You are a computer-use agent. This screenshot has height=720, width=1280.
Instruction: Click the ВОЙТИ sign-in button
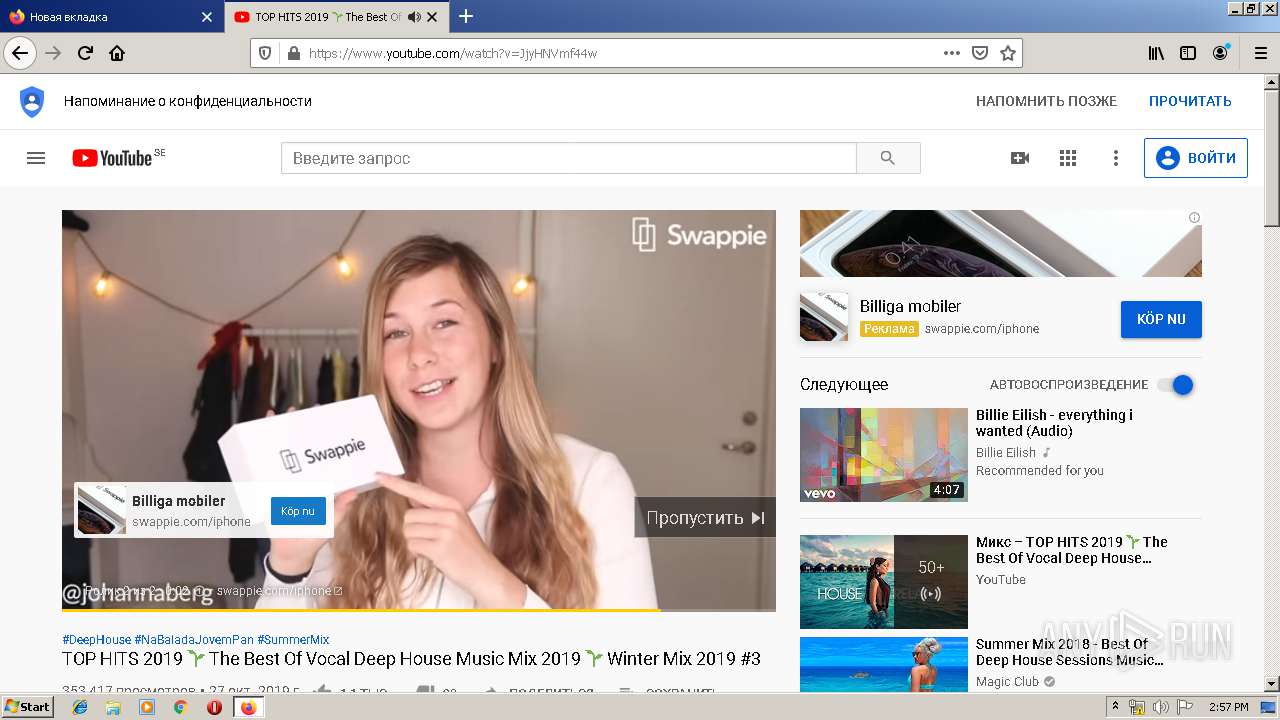[1196, 158]
